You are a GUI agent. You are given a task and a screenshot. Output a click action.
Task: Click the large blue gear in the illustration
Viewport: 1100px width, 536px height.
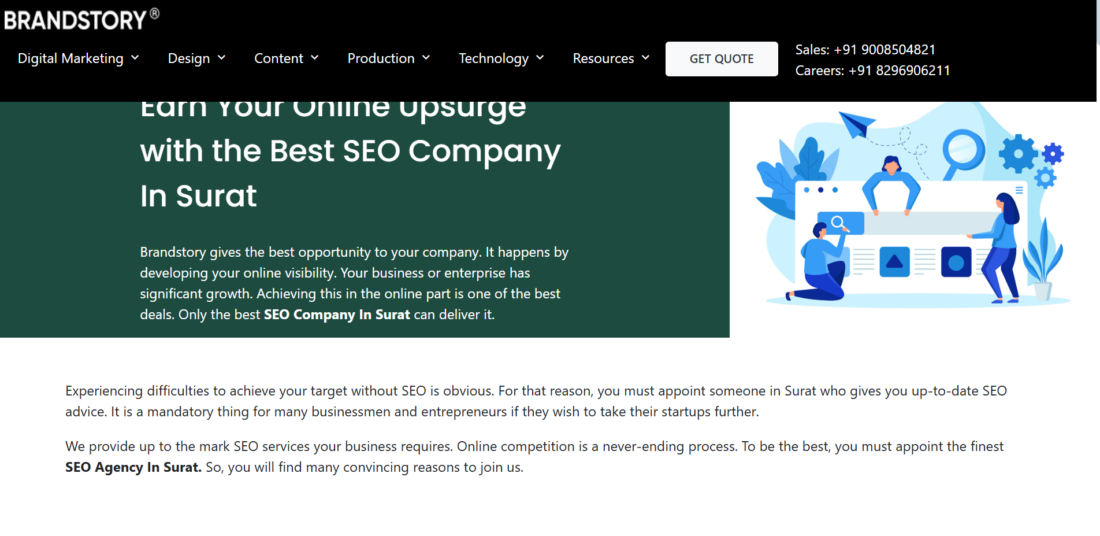coord(1017,153)
